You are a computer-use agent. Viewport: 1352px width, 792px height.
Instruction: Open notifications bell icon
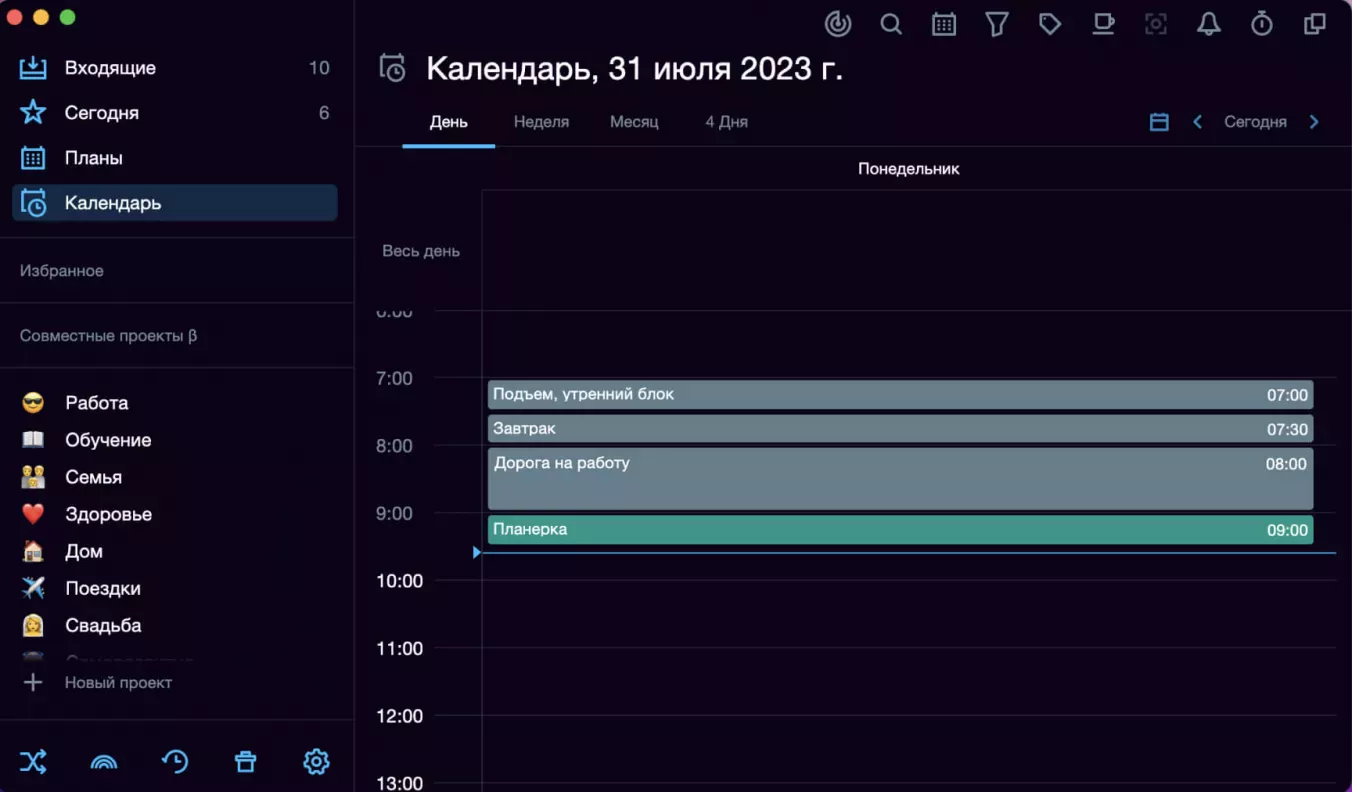tap(1209, 24)
